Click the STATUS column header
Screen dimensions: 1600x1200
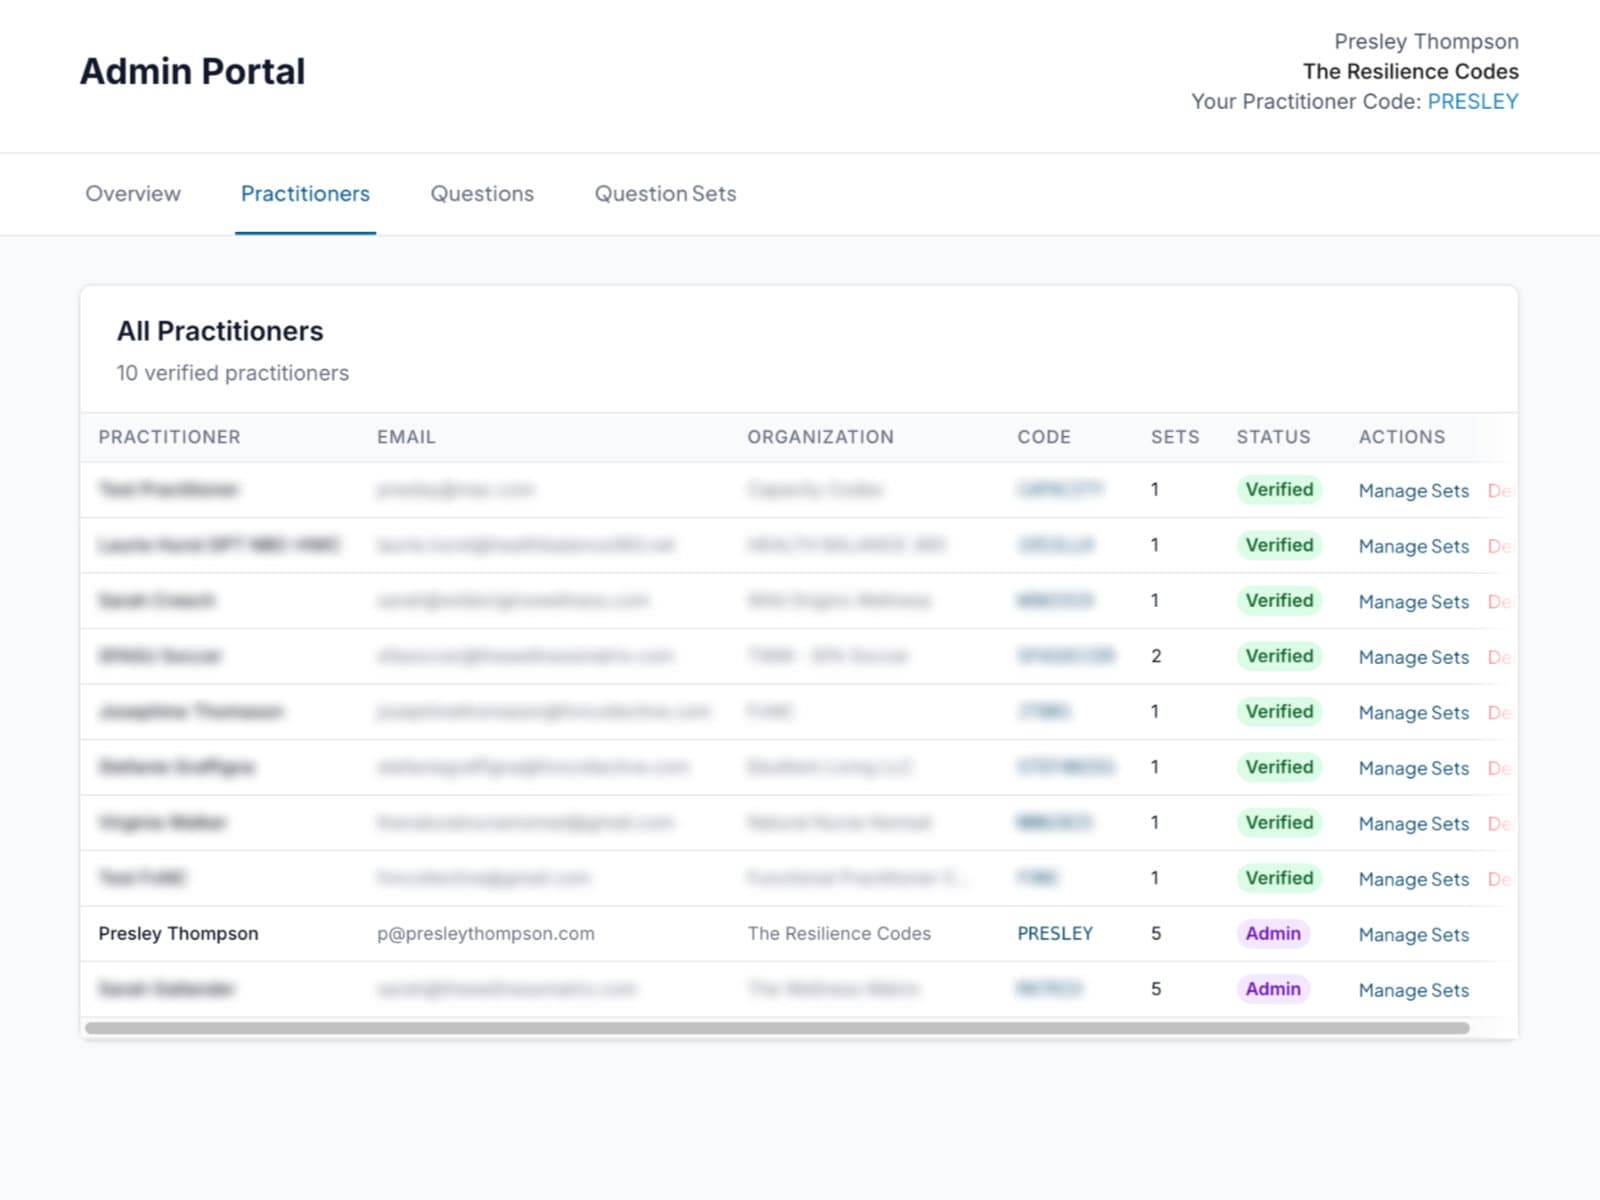(1273, 437)
